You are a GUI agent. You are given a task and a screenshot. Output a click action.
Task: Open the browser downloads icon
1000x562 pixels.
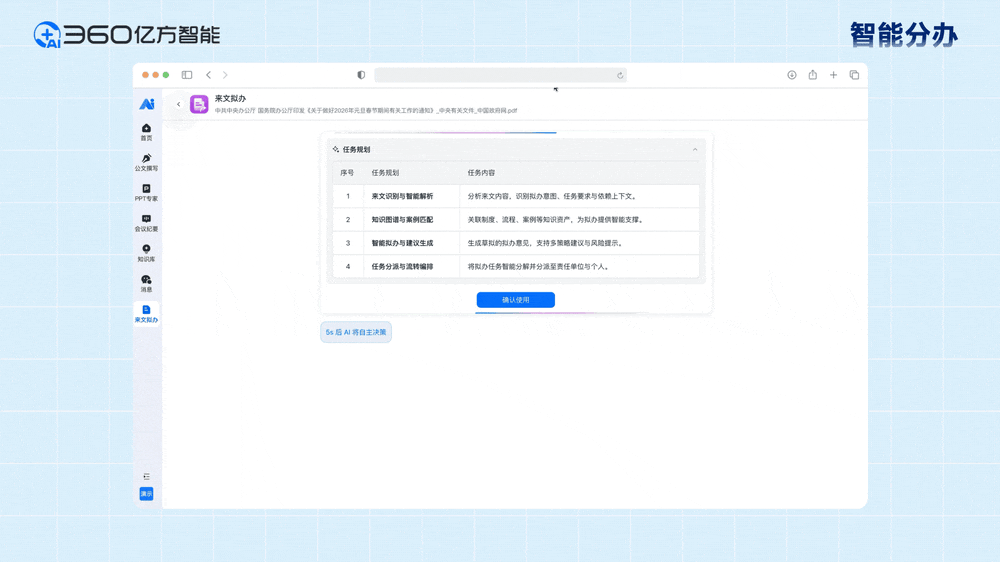tap(791, 75)
